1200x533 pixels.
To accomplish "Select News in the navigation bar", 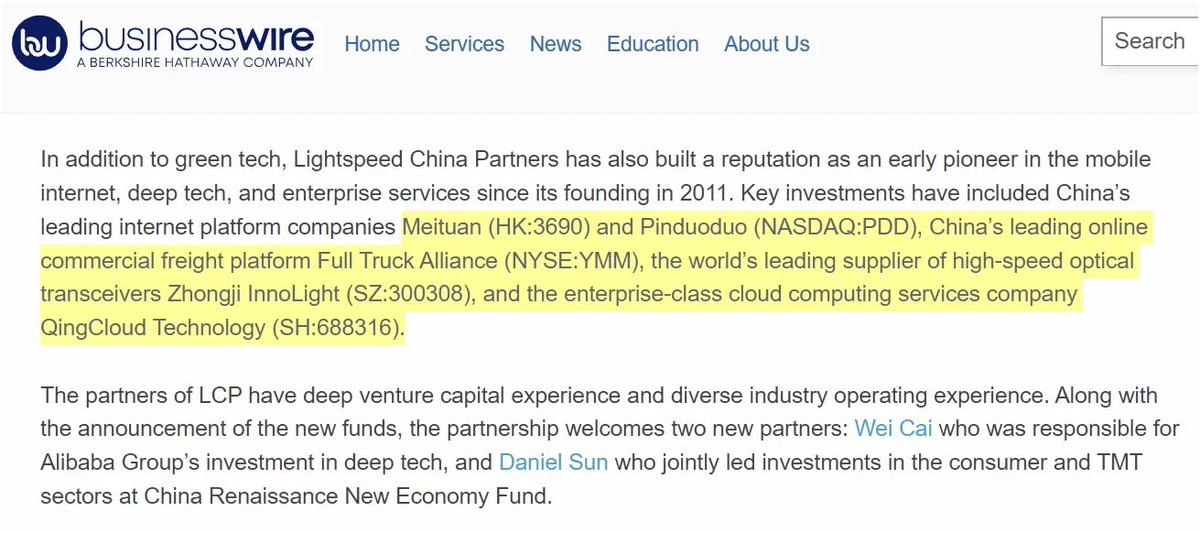I will tap(555, 44).
